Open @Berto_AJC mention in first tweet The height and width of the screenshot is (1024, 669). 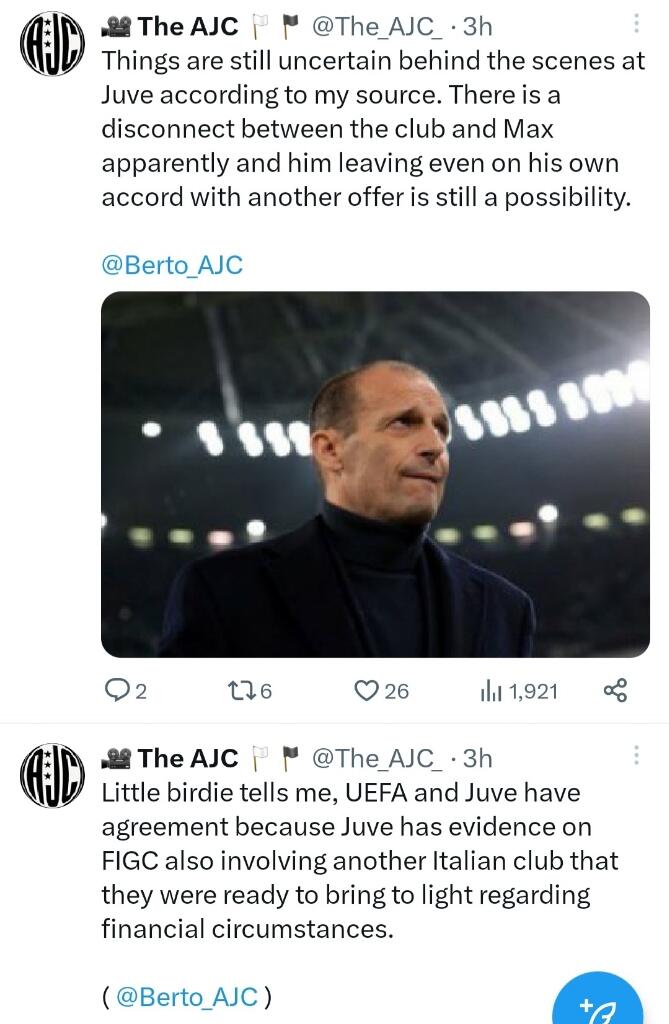173,265
